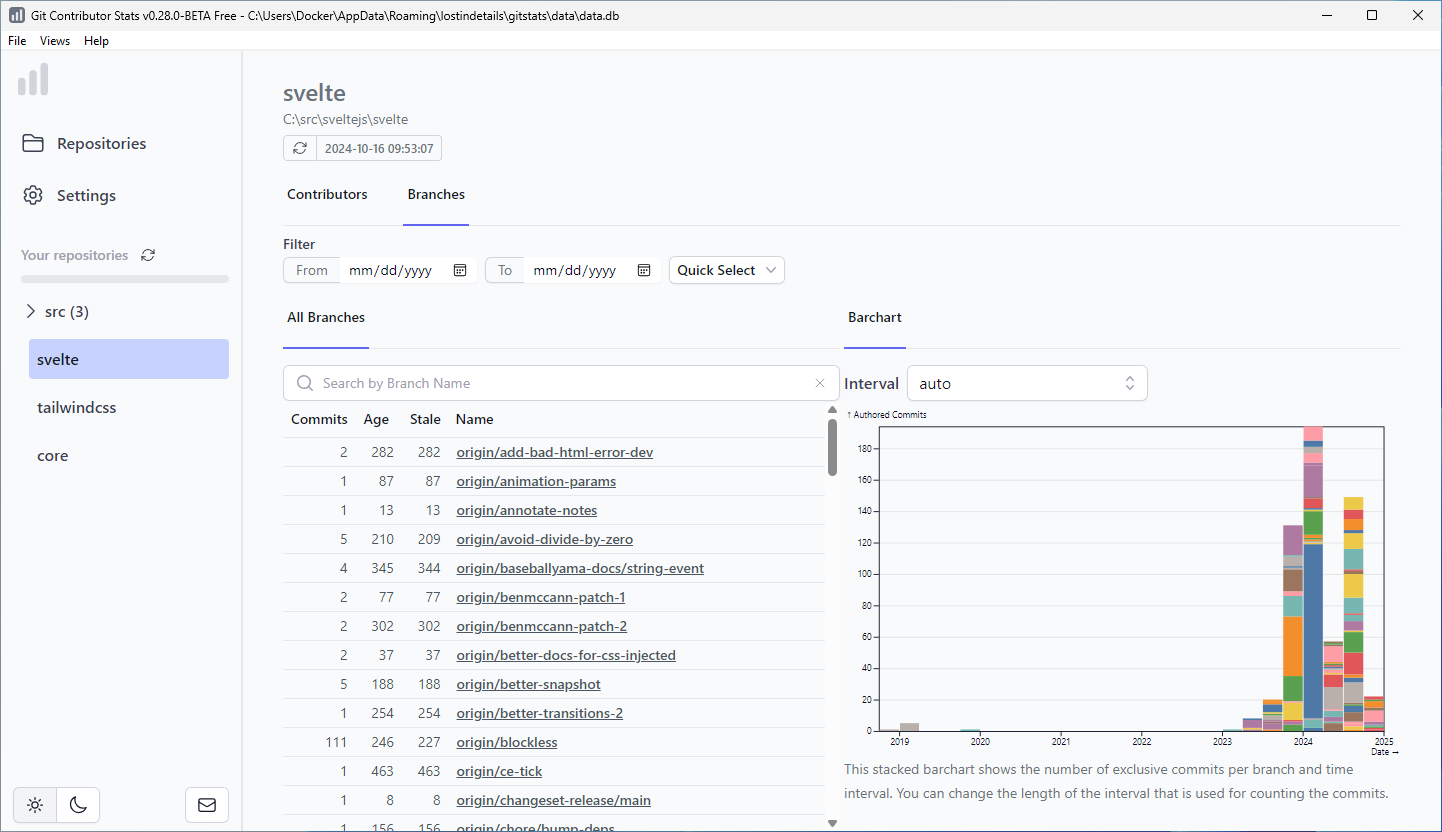Open branch origin/blockless
Viewport: 1442px width, 832px height.
point(507,742)
